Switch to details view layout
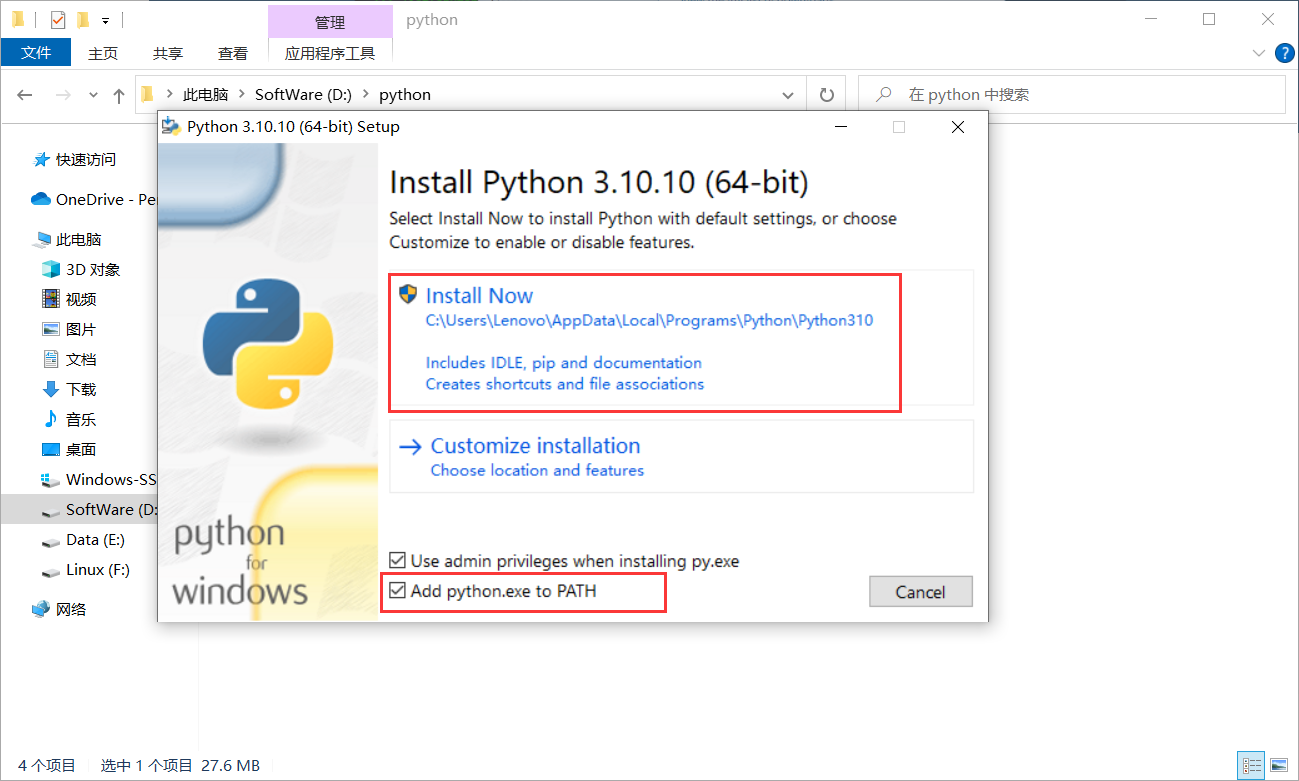Screen dimensions: 1299x781 pos(1251,766)
